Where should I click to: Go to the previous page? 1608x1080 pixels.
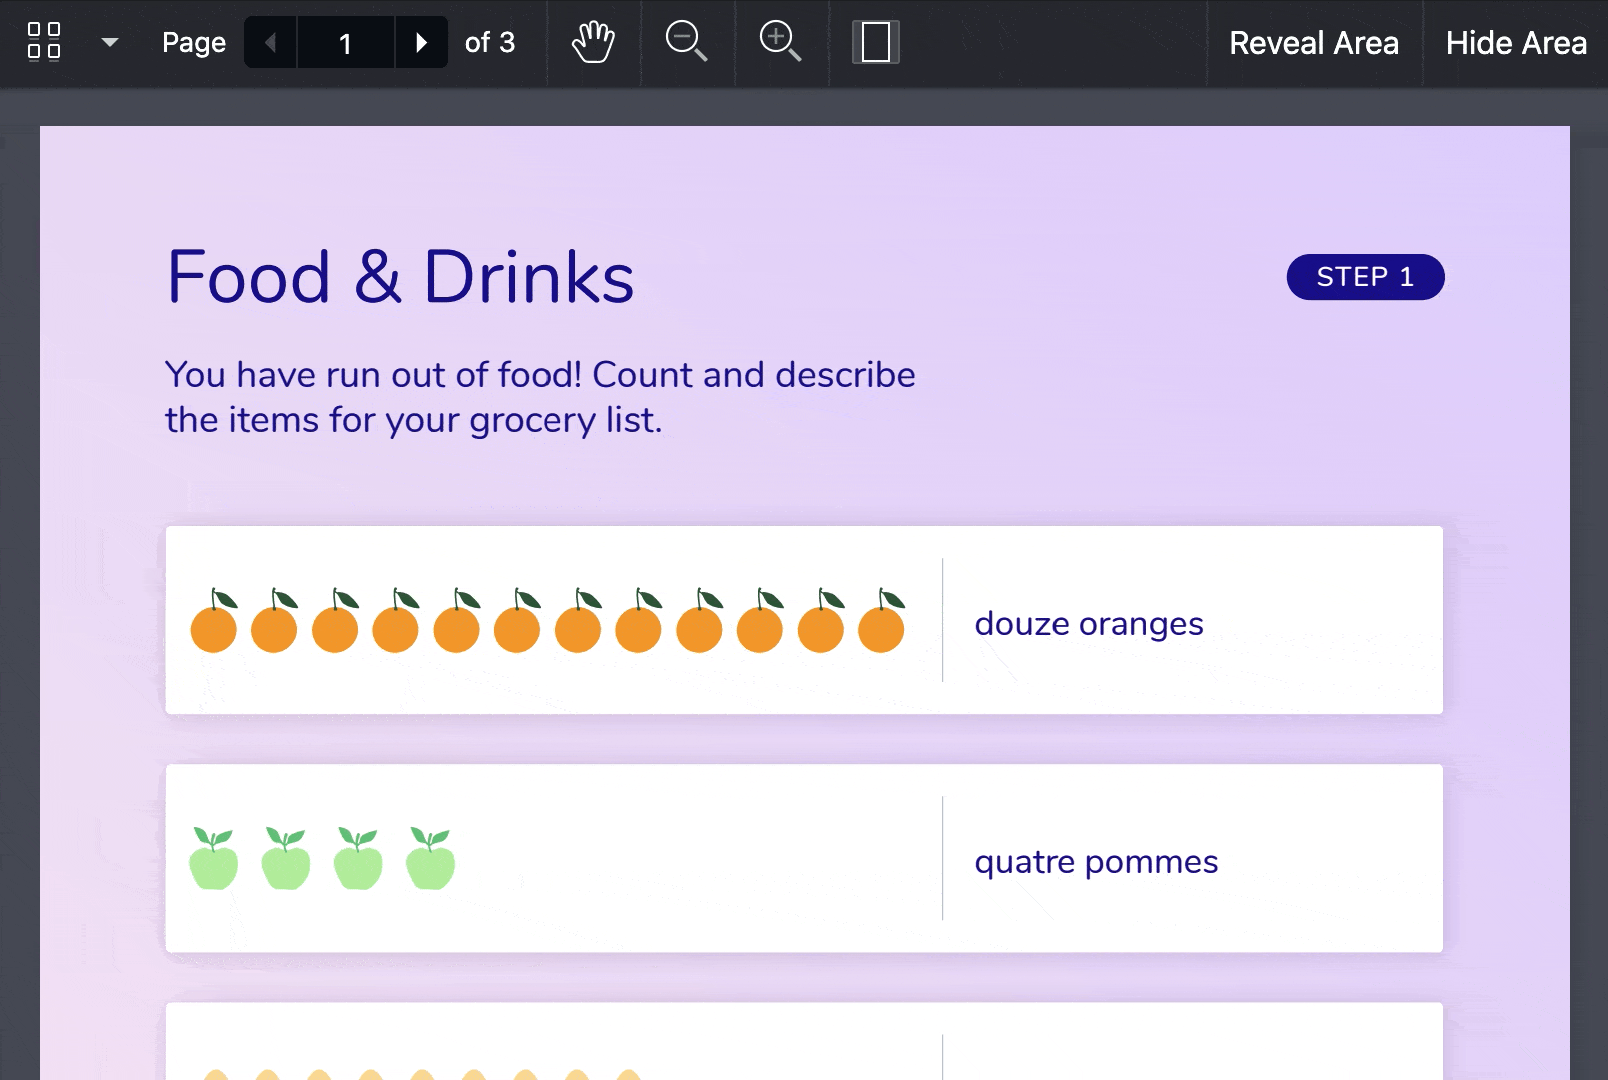[x=270, y=42]
